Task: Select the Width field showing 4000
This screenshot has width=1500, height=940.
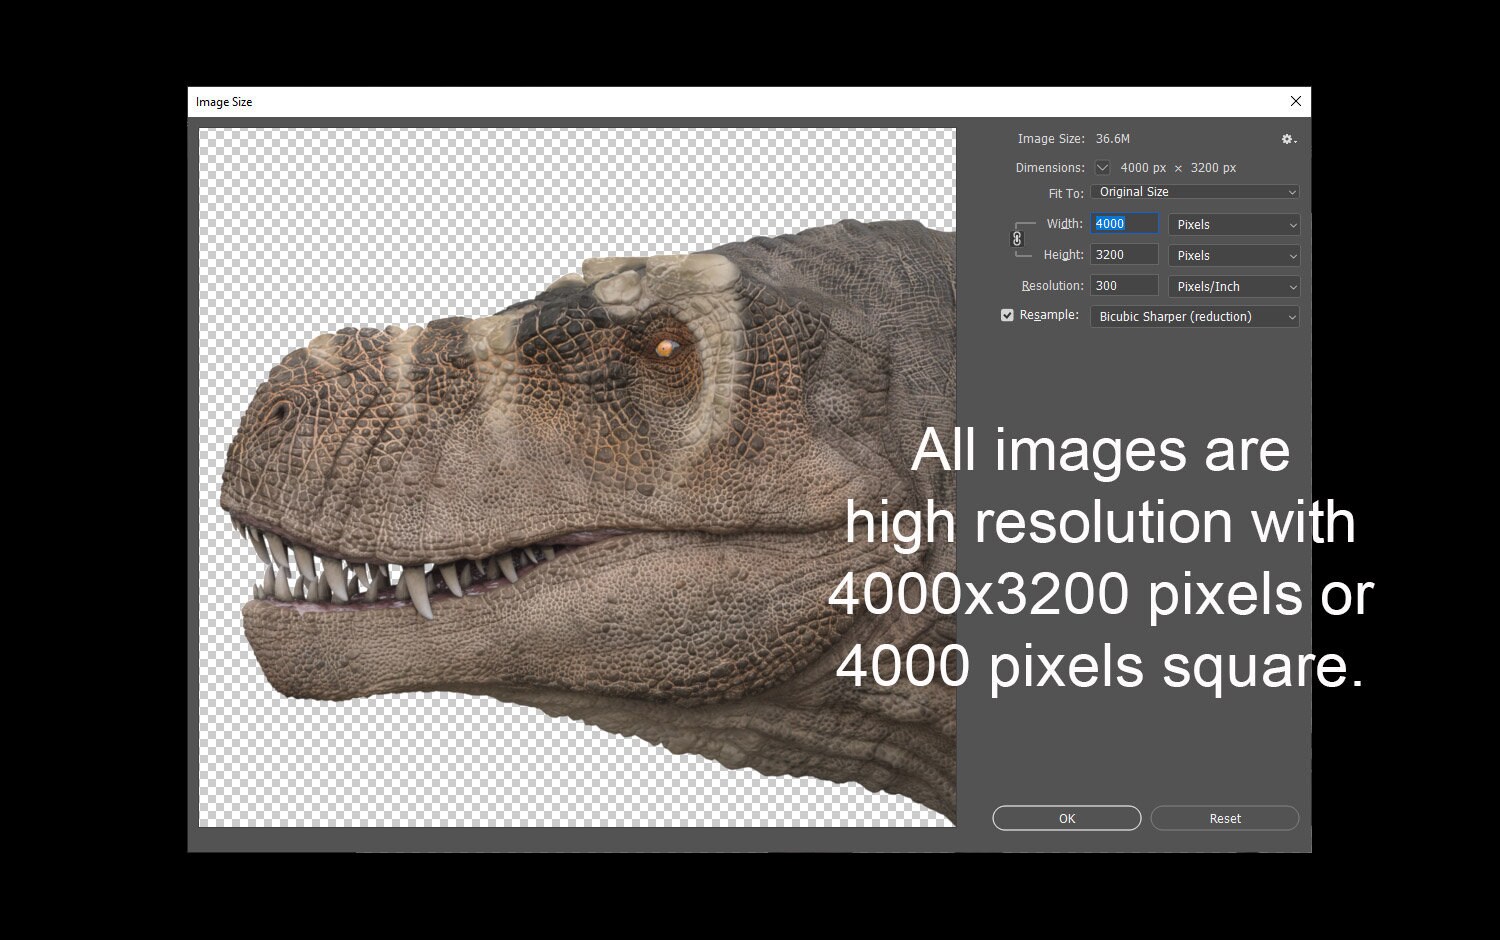Action: click(x=1122, y=223)
